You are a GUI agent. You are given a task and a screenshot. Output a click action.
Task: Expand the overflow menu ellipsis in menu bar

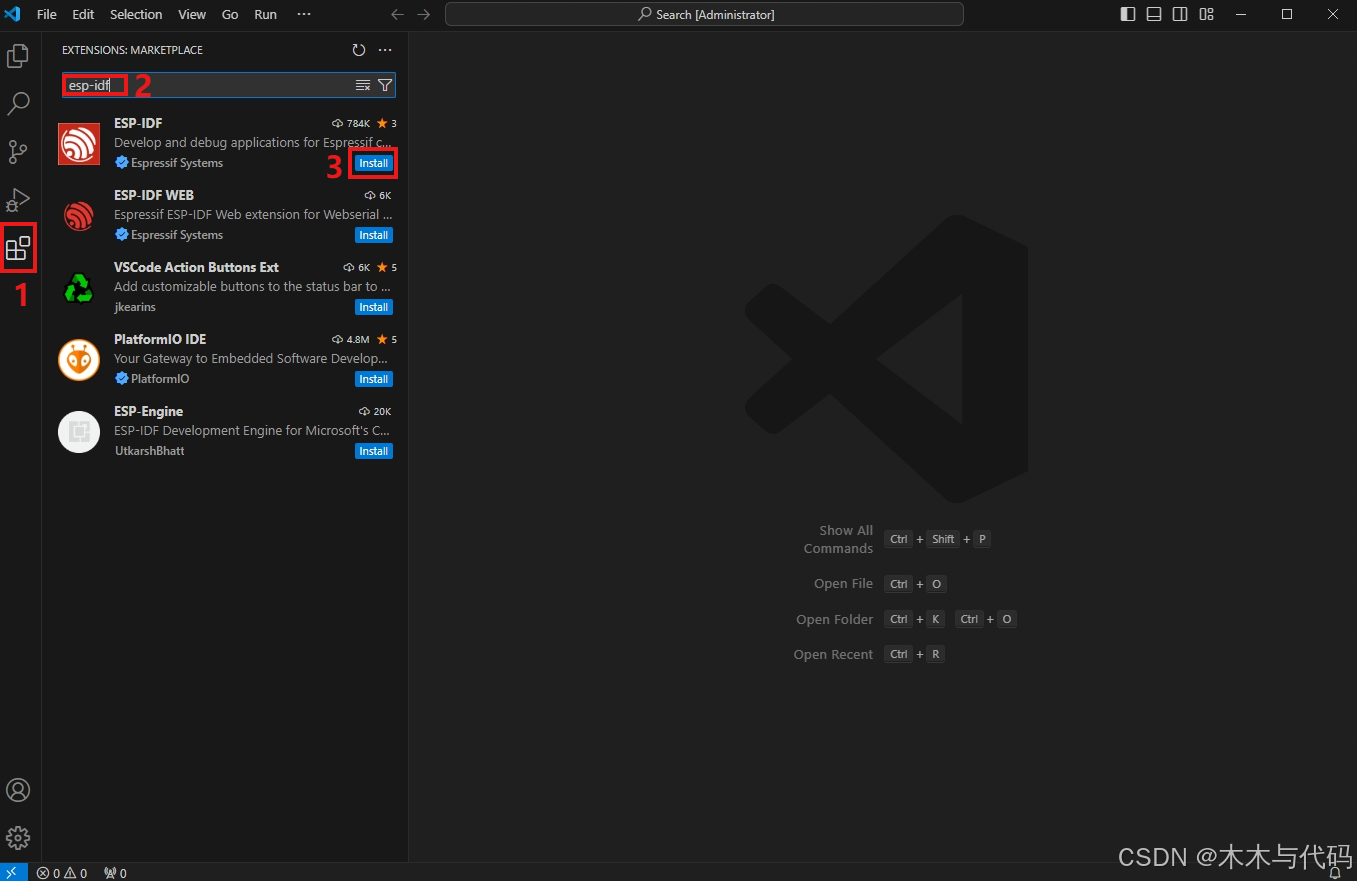[304, 14]
